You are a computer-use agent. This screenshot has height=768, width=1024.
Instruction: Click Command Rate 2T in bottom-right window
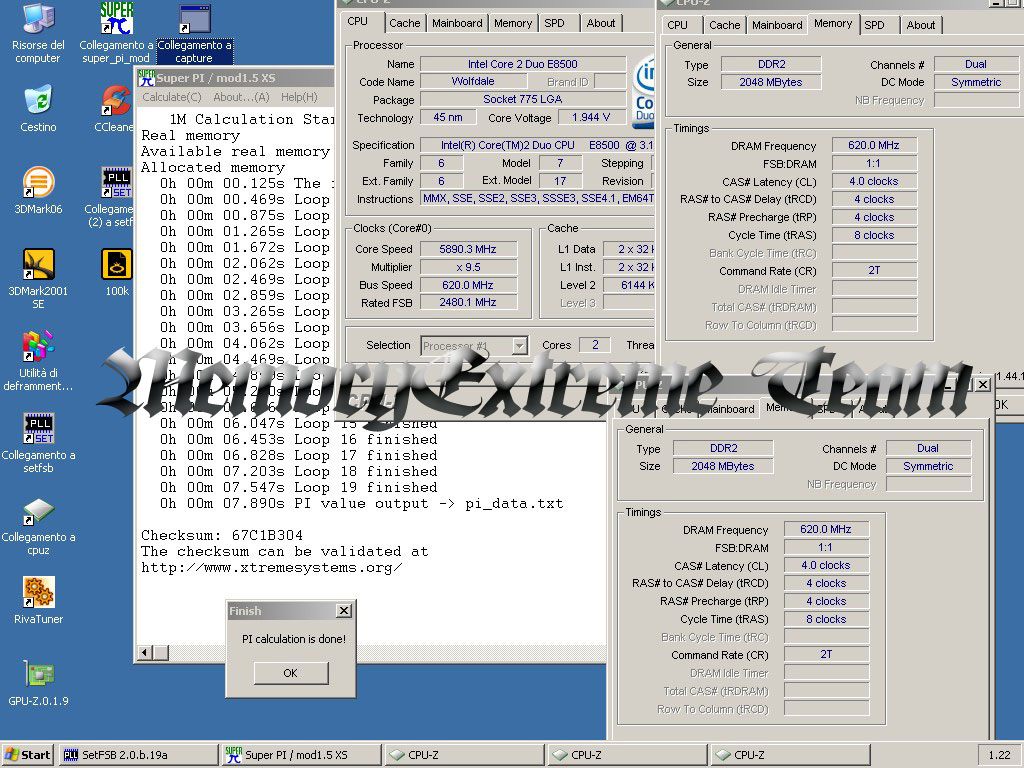tap(826, 654)
